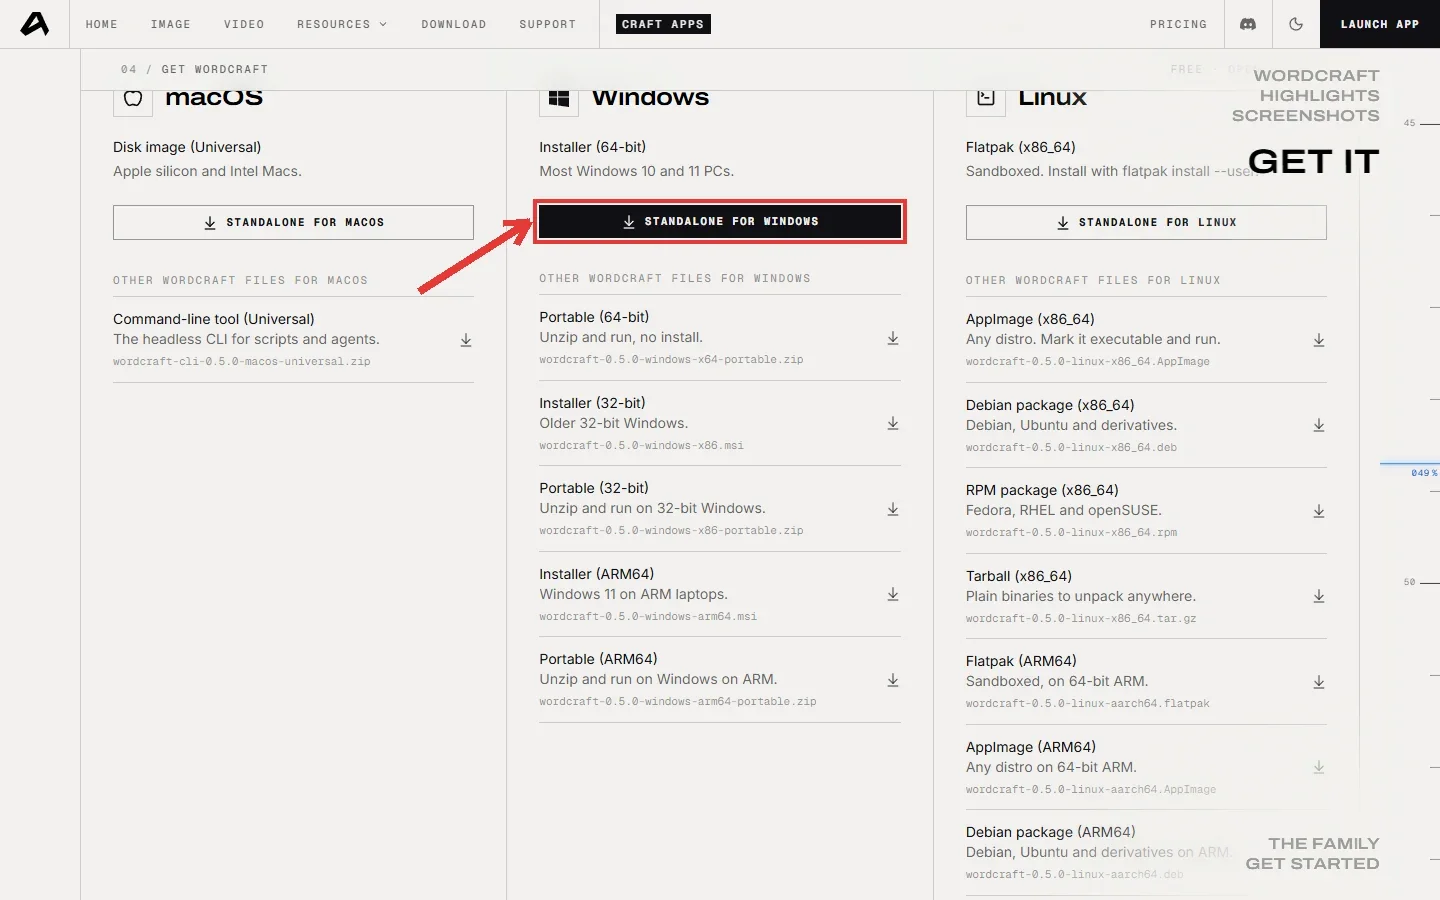Image resolution: width=1440 pixels, height=900 pixels.
Task: Click Standalone for macOS button
Action: (293, 222)
